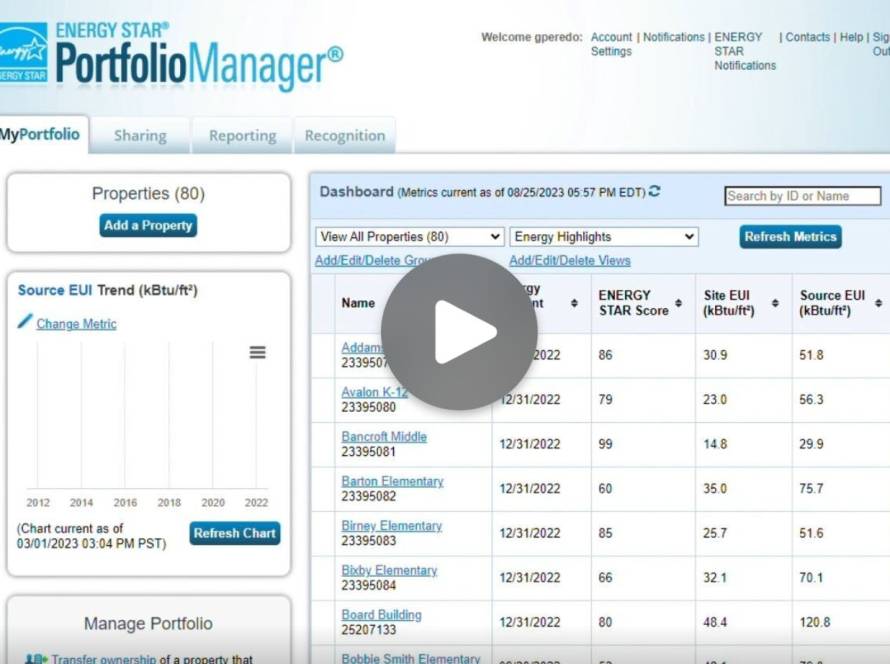The width and height of the screenshot is (890, 664).
Task: Click the ENERGY STAR logo
Action: 23,53
